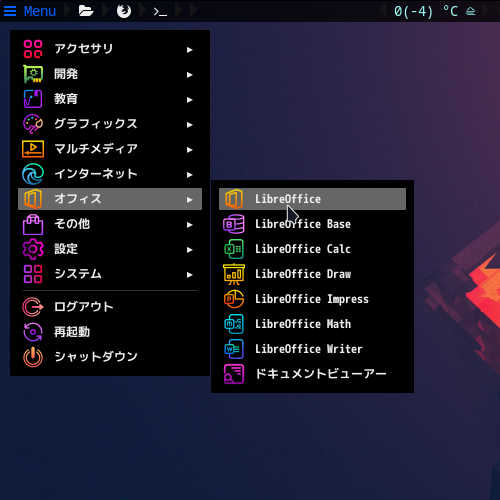
Task: Open the グラフィックス category
Action: [x=110, y=124]
